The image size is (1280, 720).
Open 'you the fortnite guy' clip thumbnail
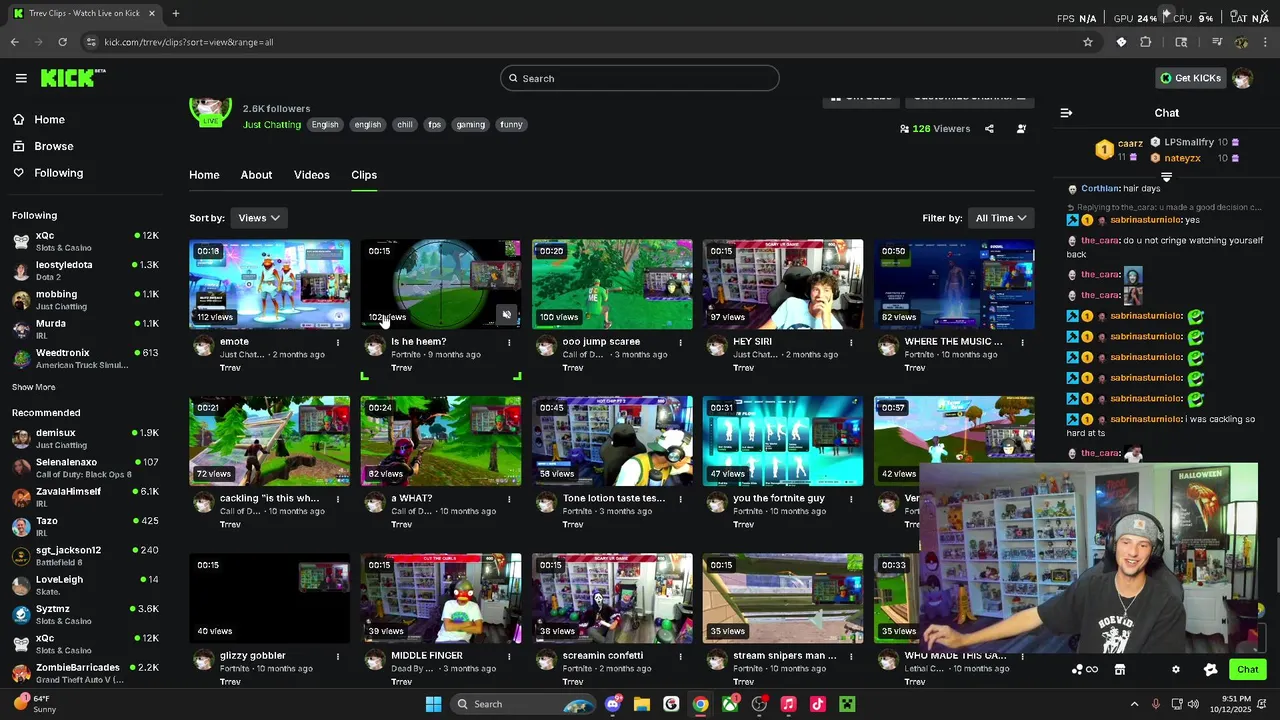pos(783,441)
